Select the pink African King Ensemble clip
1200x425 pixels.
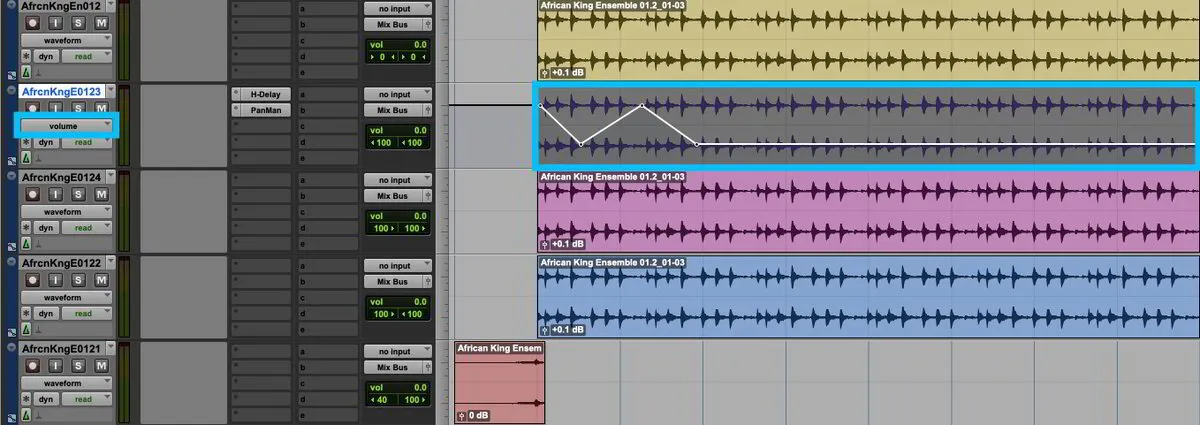pos(868,210)
